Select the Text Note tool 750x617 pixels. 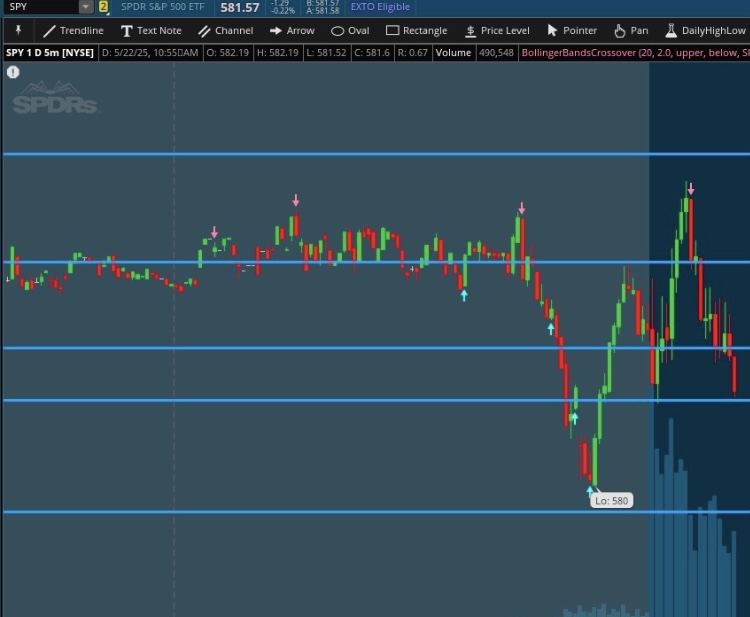[151, 31]
